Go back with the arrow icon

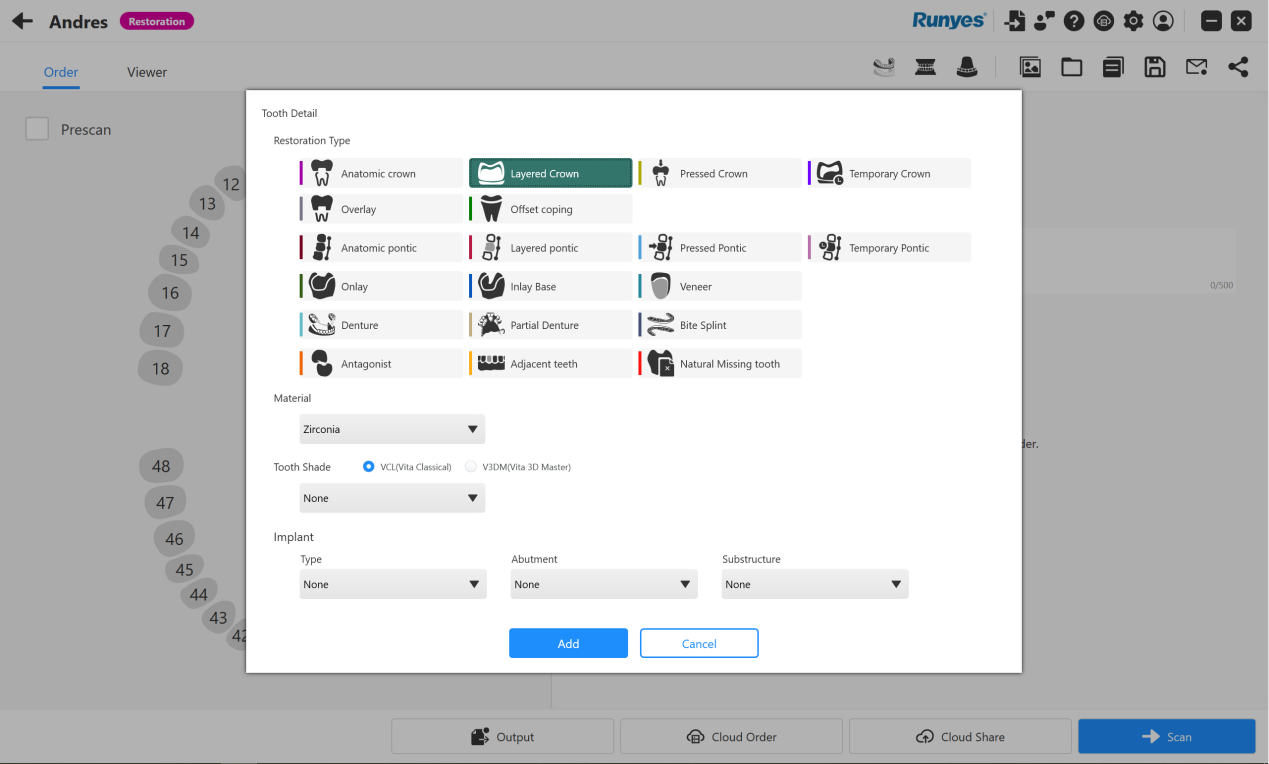click(x=22, y=21)
